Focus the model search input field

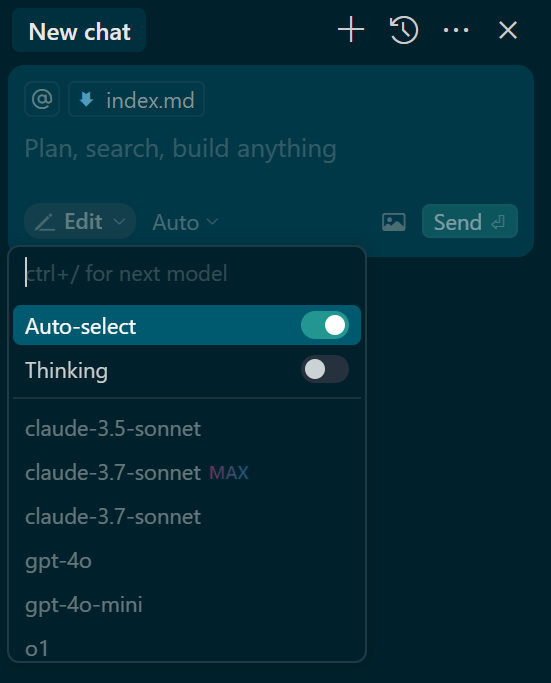pyautogui.click(x=187, y=274)
